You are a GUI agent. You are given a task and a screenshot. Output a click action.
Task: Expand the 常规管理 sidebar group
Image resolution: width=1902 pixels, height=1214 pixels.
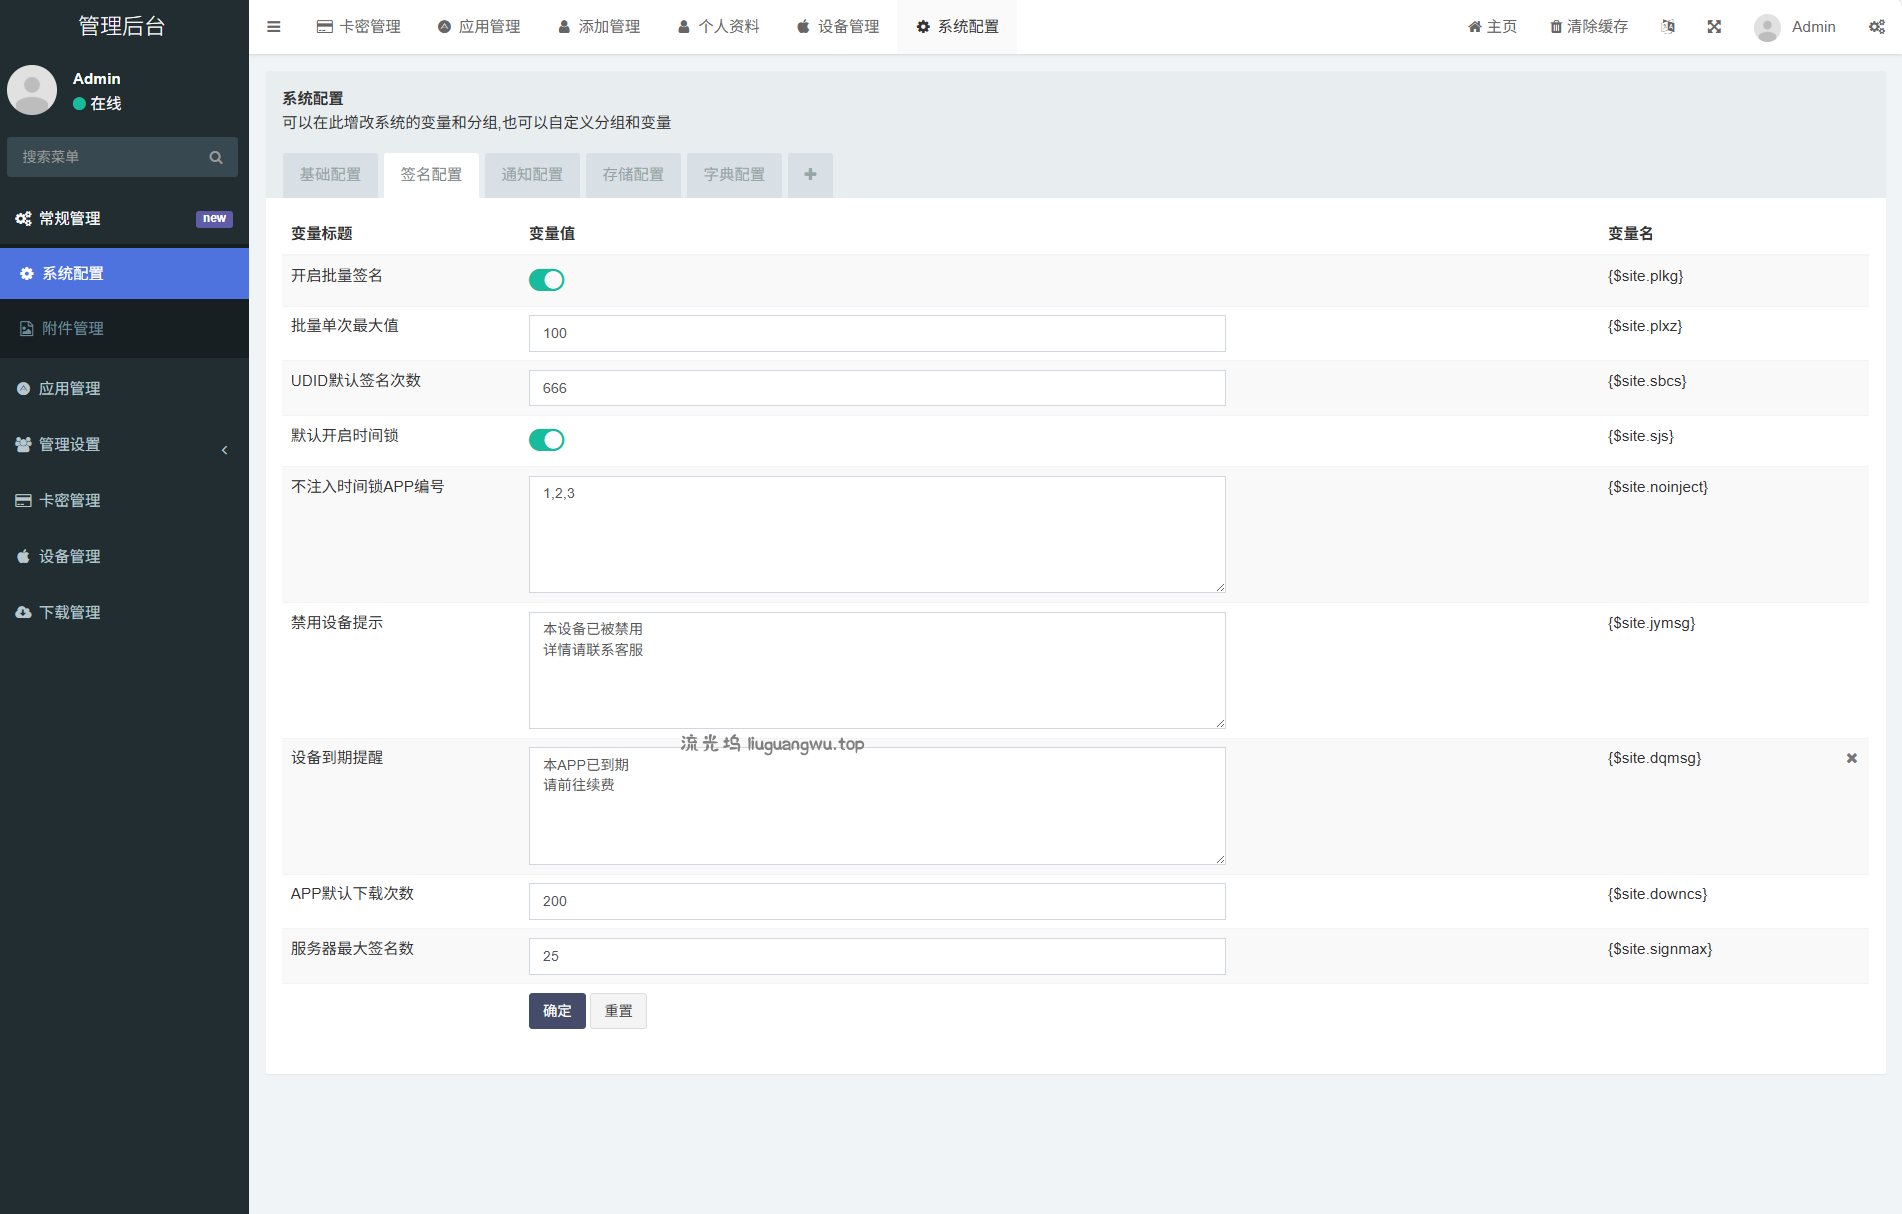coord(124,219)
